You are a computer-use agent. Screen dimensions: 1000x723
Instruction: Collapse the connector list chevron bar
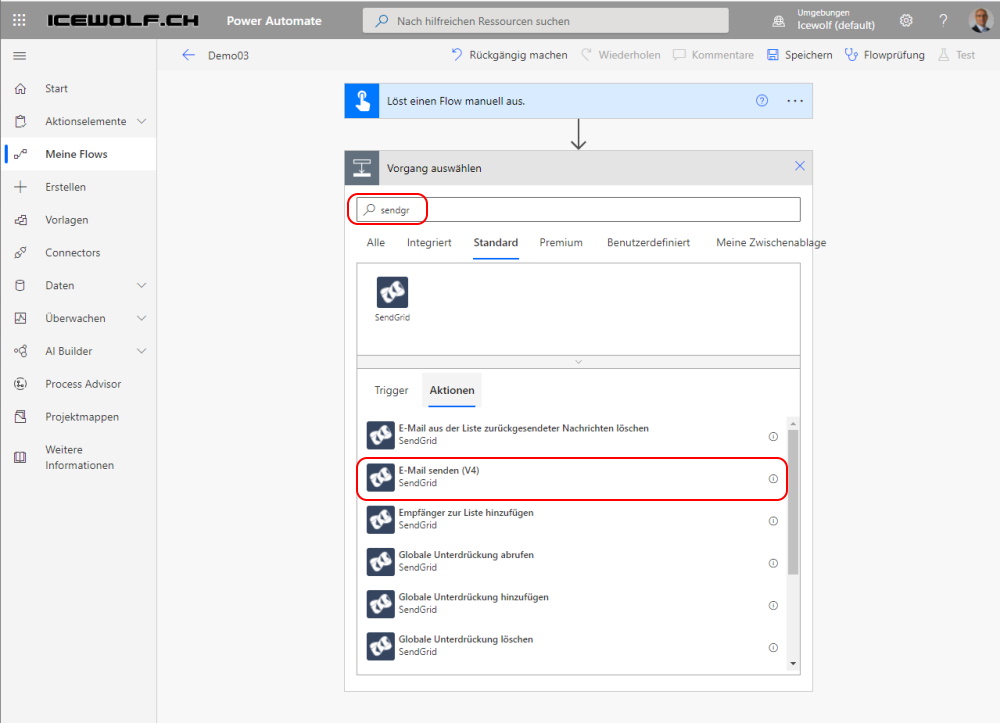click(x=578, y=362)
